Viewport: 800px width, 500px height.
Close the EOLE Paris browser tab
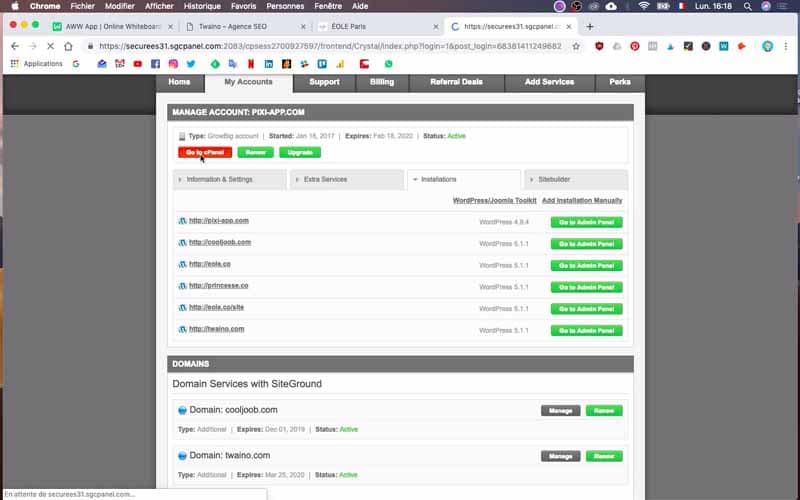tap(436, 27)
